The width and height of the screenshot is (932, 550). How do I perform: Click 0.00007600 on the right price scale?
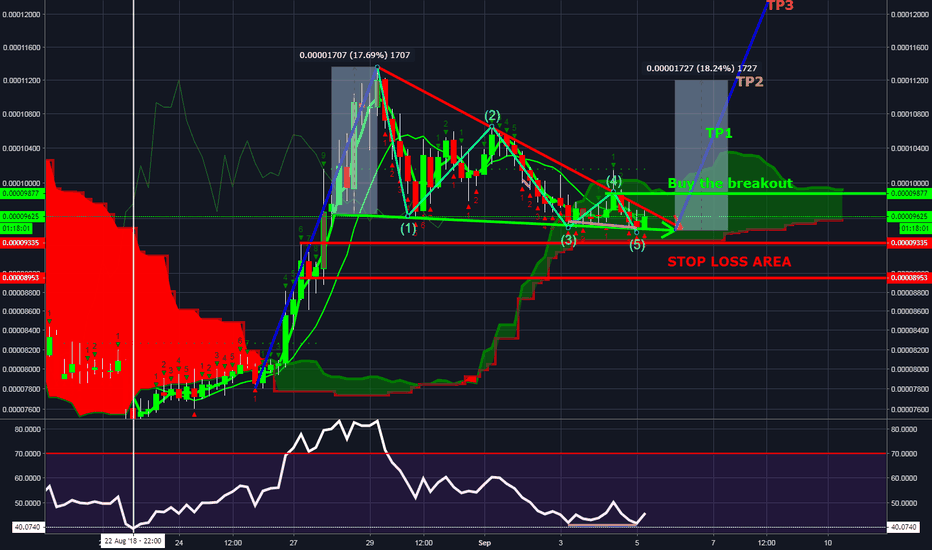(909, 410)
